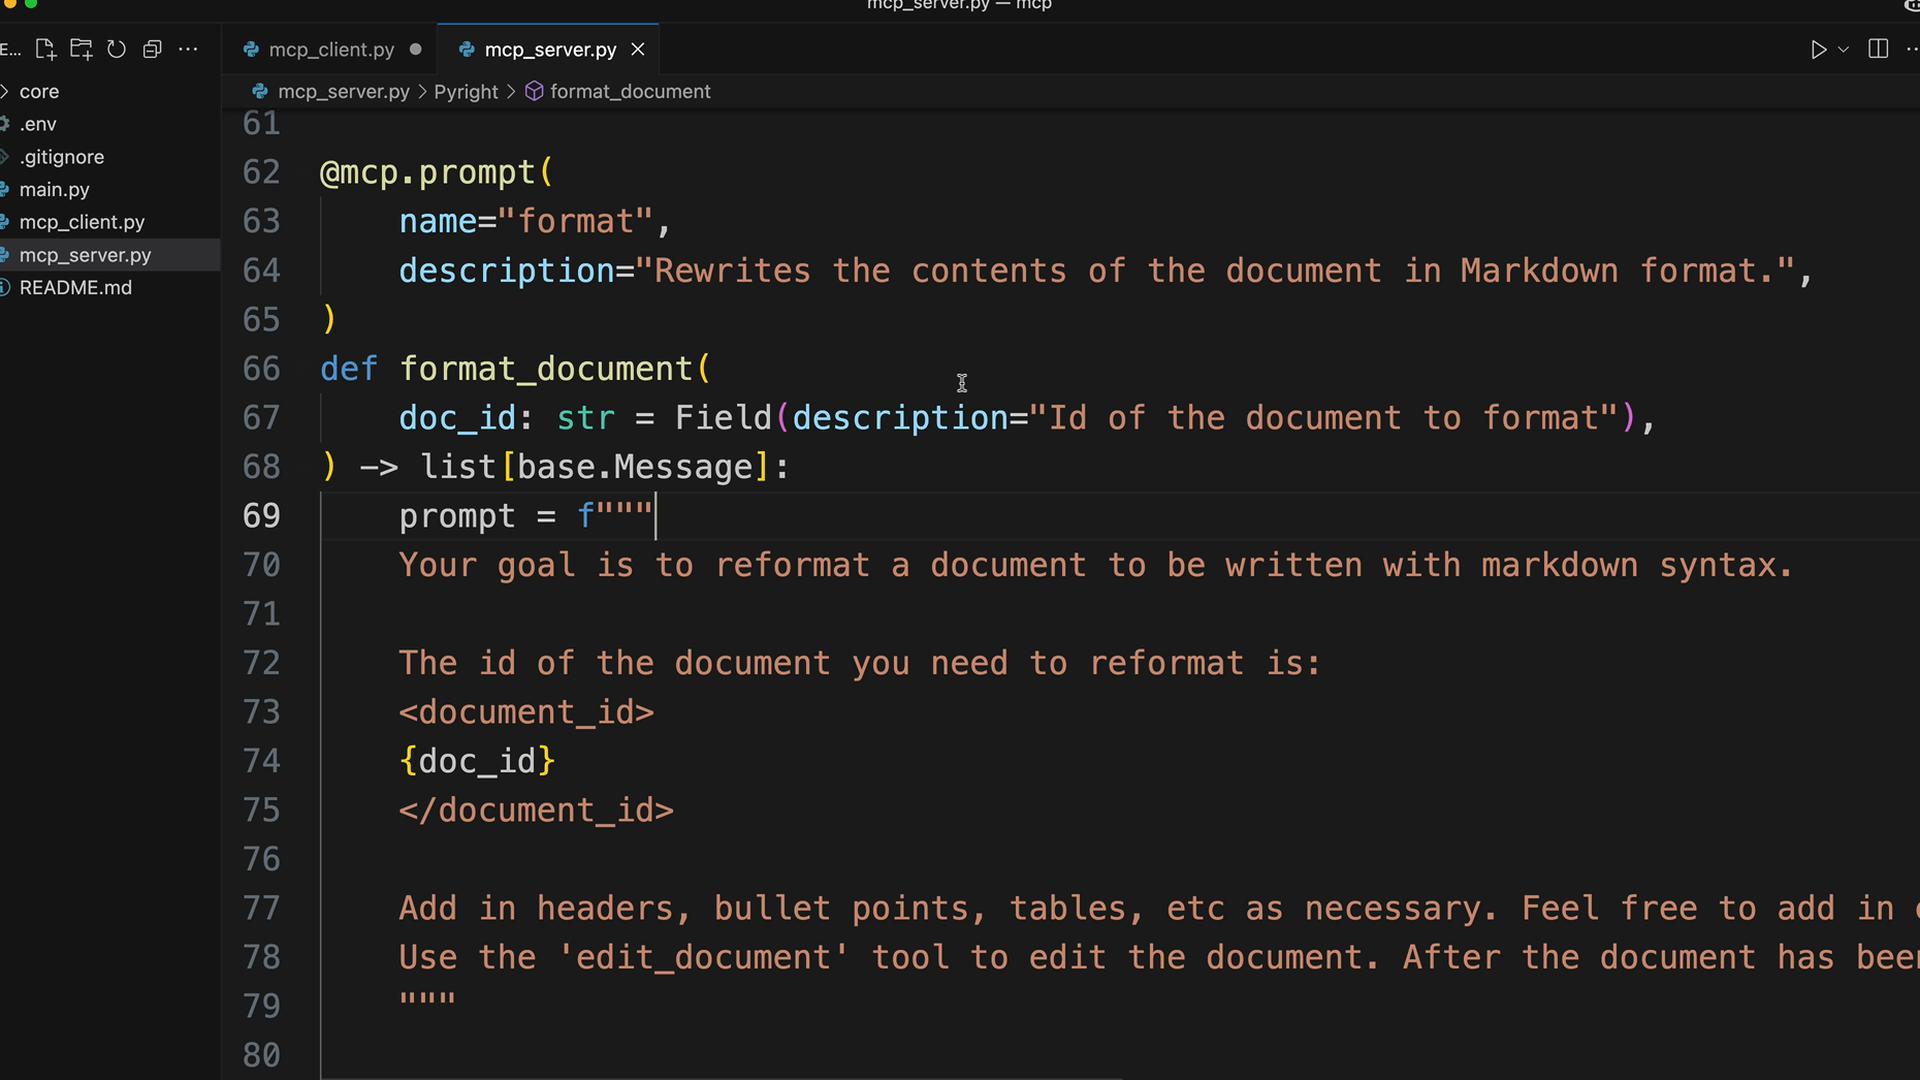Click line number 80 in gutter
Image resolution: width=1920 pixels, height=1080 pixels.
pyautogui.click(x=261, y=1054)
